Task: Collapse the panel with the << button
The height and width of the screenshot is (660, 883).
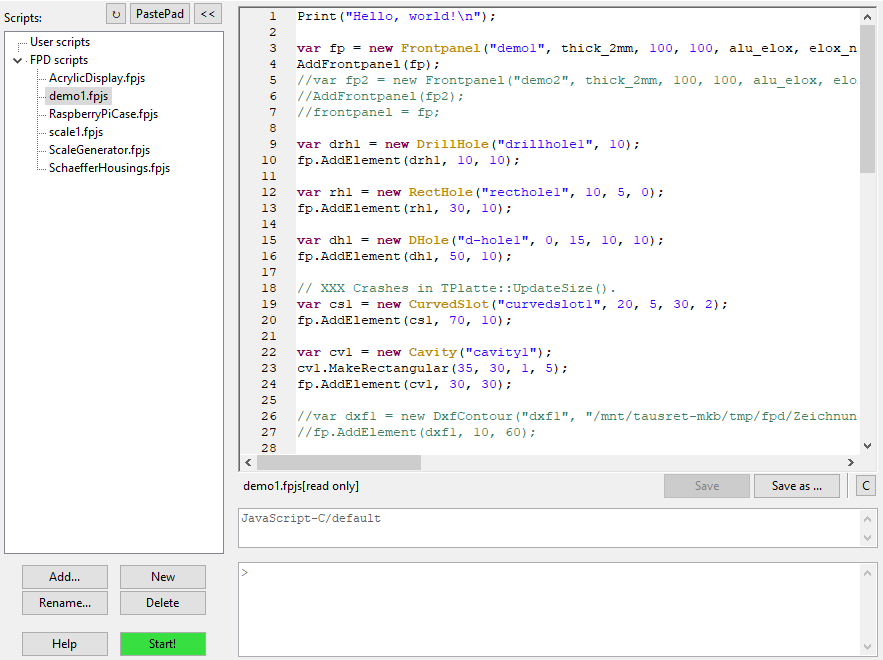Action: [208, 14]
